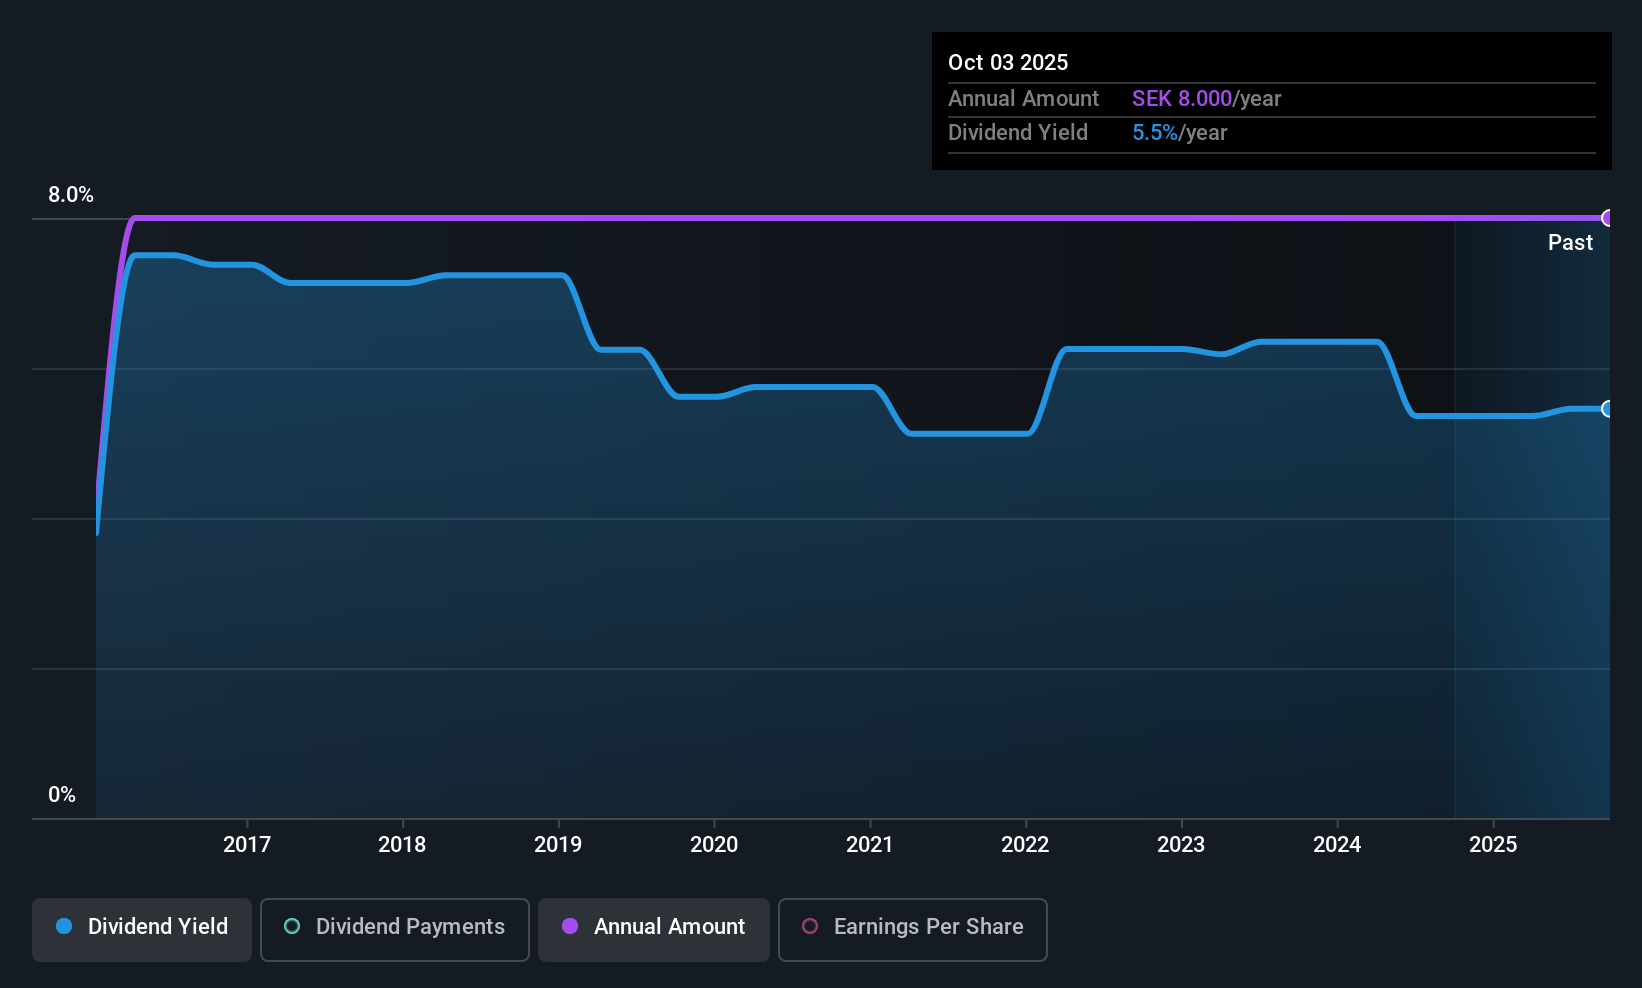
Task: Select the blue Dividend Yield legend dot
Action: coord(64,927)
